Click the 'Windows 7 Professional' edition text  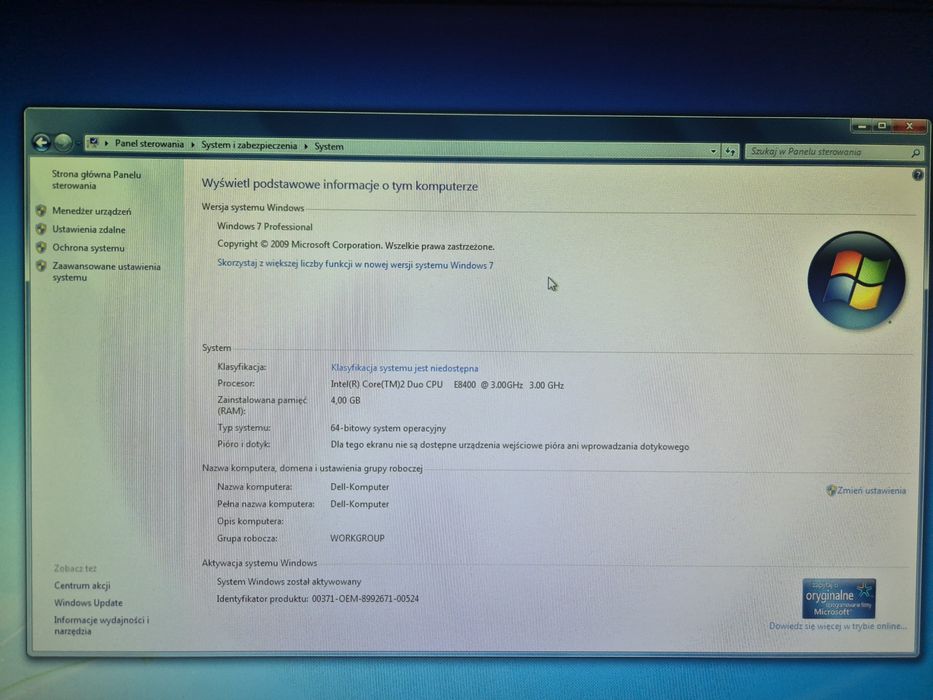pos(264,227)
